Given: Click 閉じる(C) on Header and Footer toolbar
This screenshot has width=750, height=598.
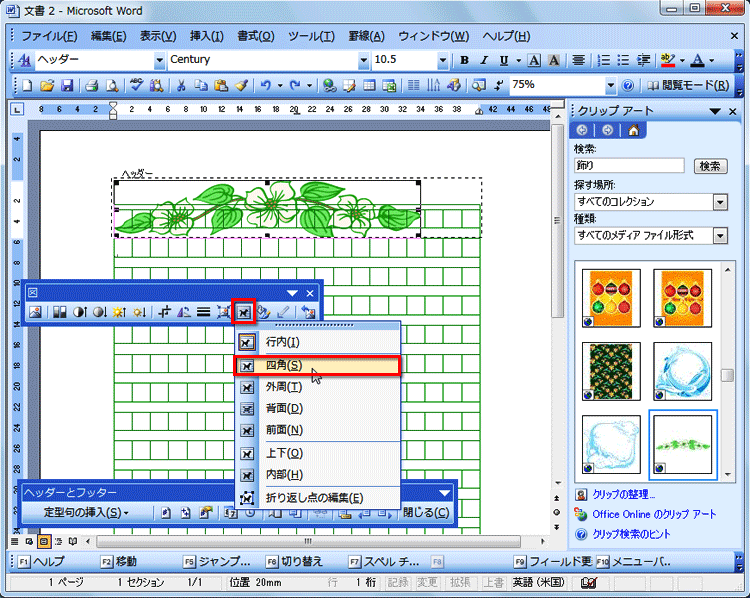Looking at the screenshot, I should [426, 513].
